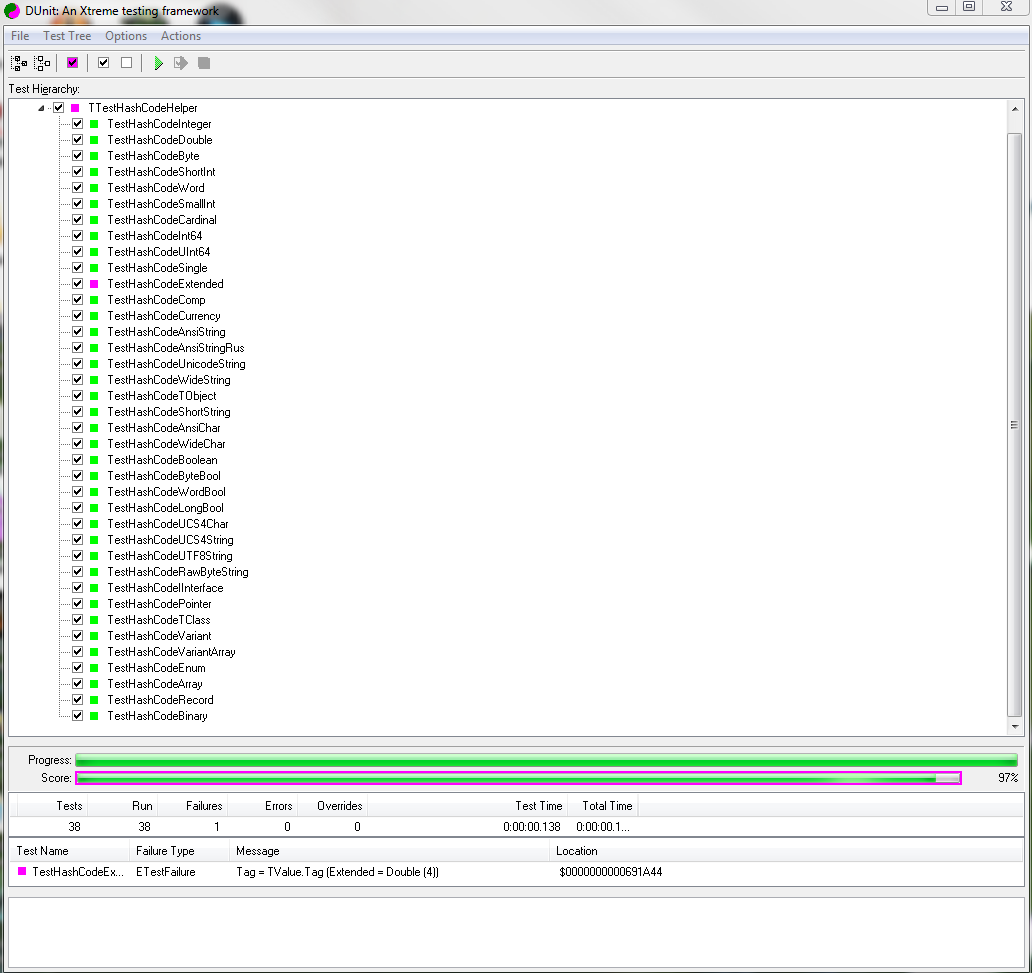Click the test hierarchy vertical scrollbar thumb
The width and height of the screenshot is (1032, 973).
tap(1014, 425)
